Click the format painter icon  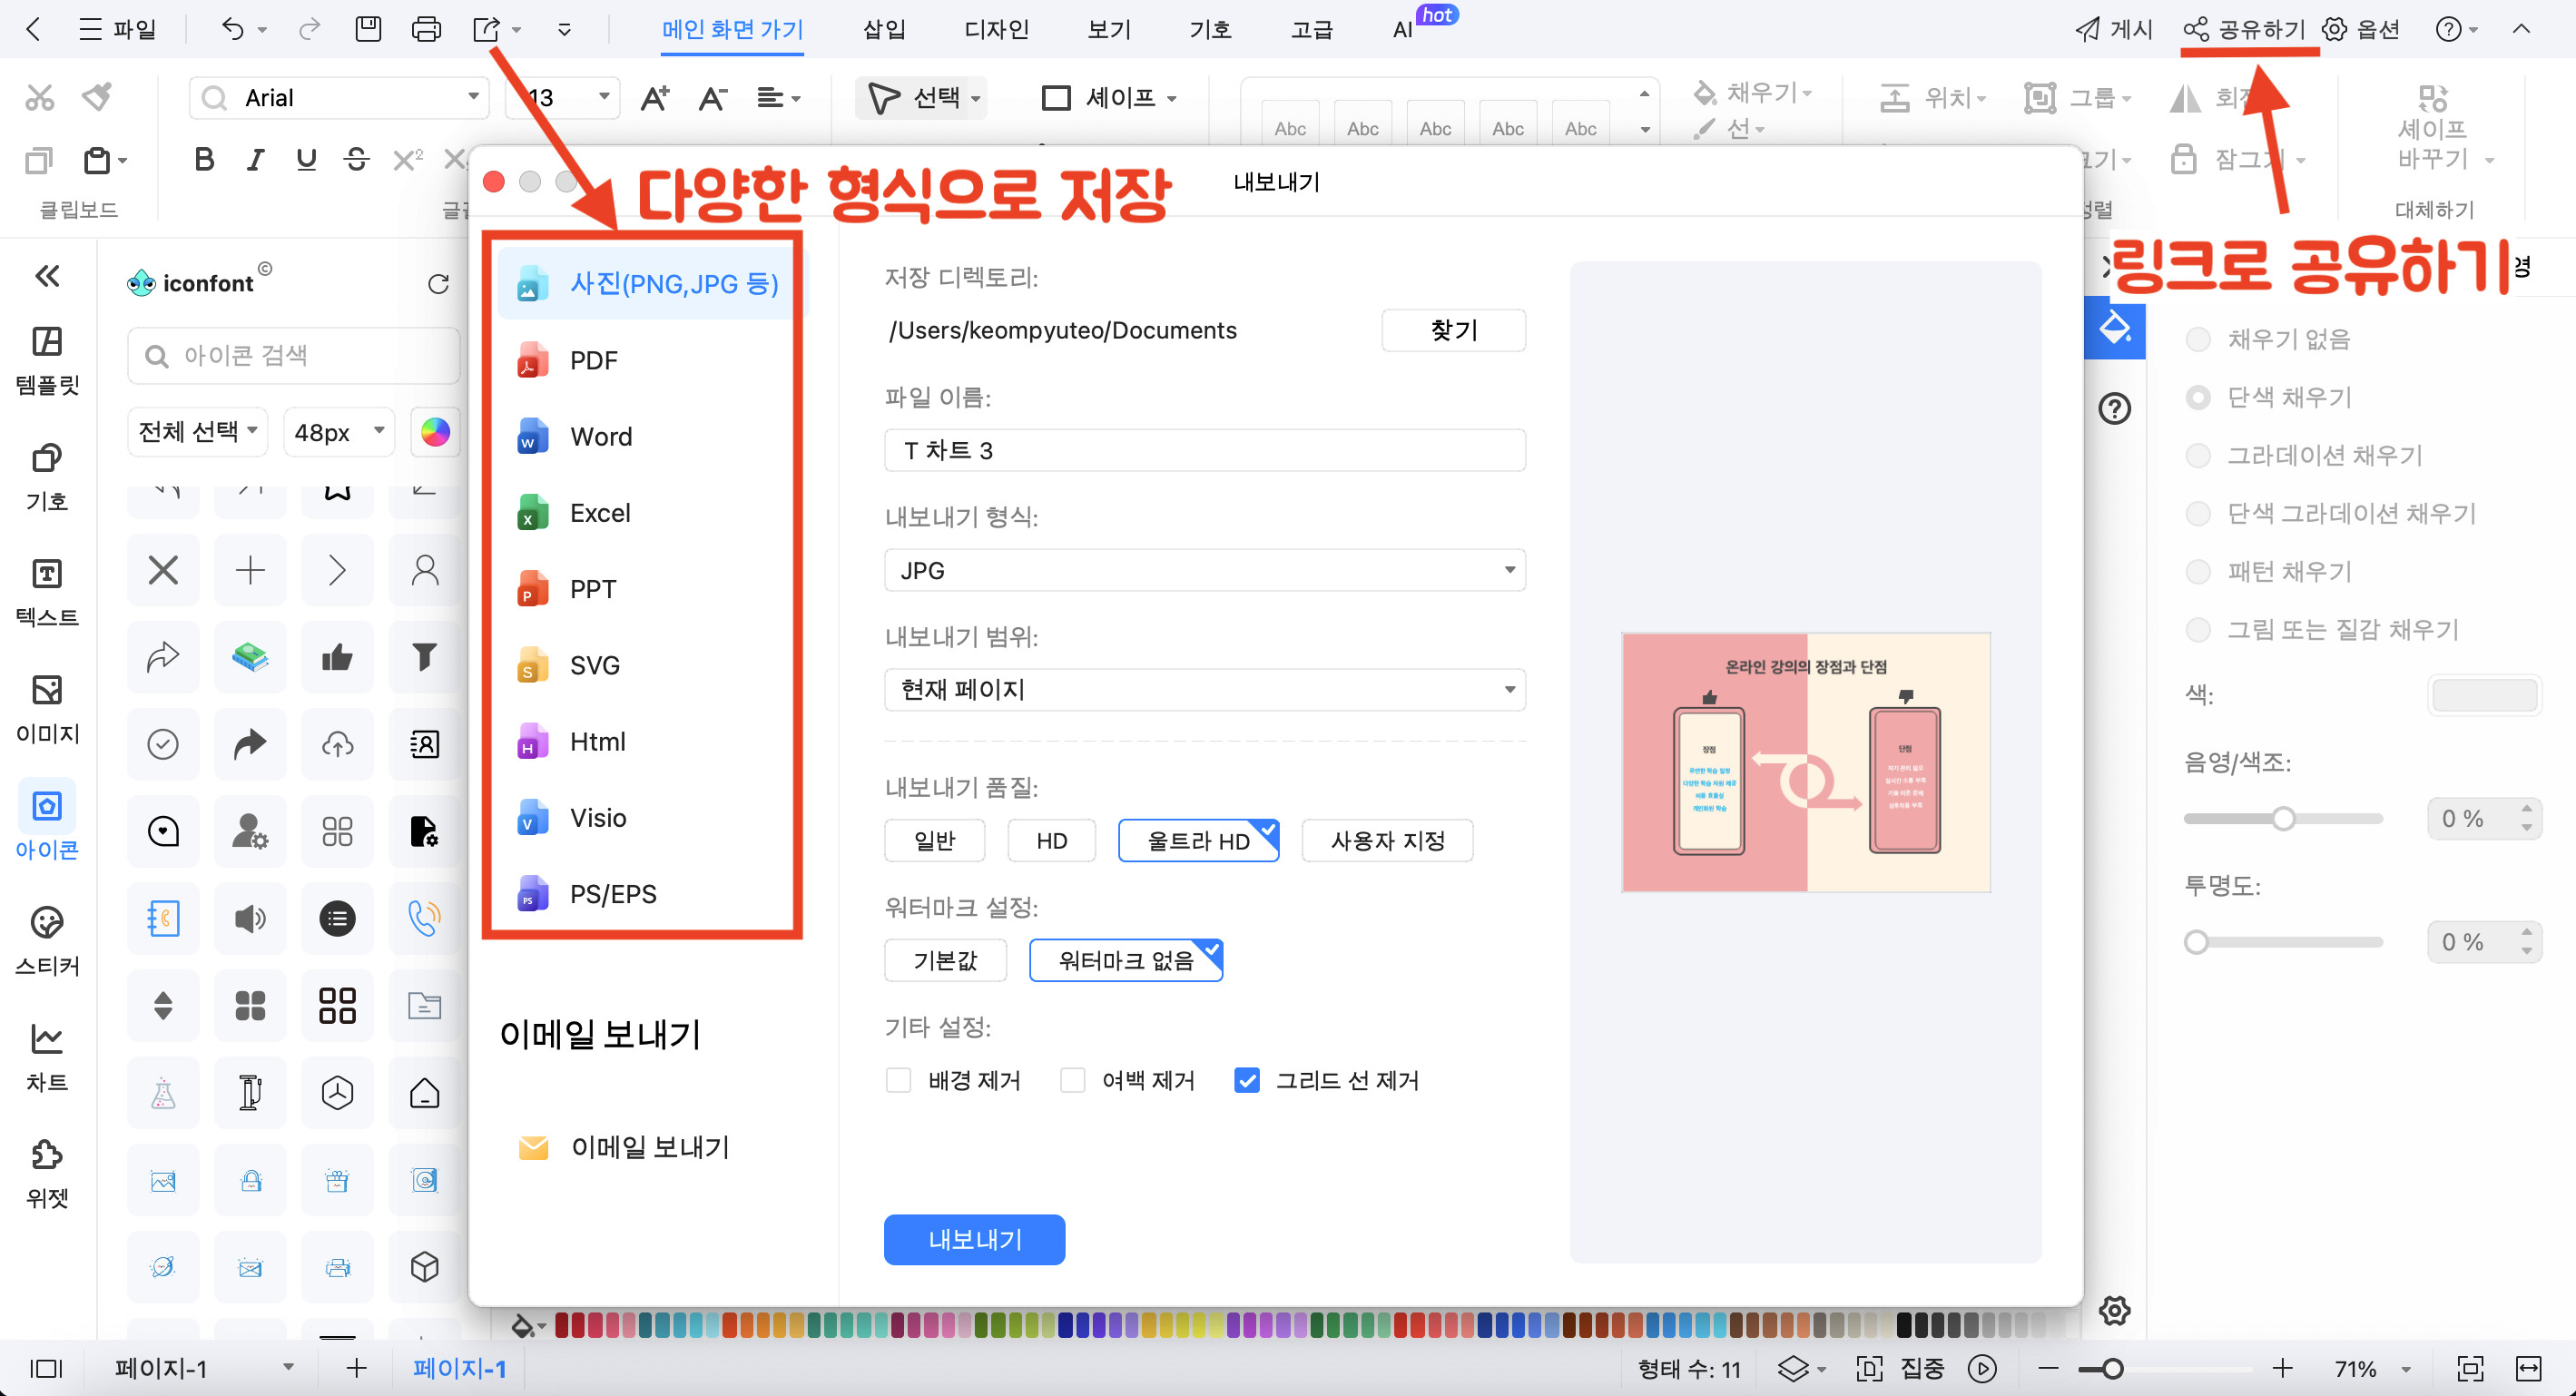[x=97, y=97]
